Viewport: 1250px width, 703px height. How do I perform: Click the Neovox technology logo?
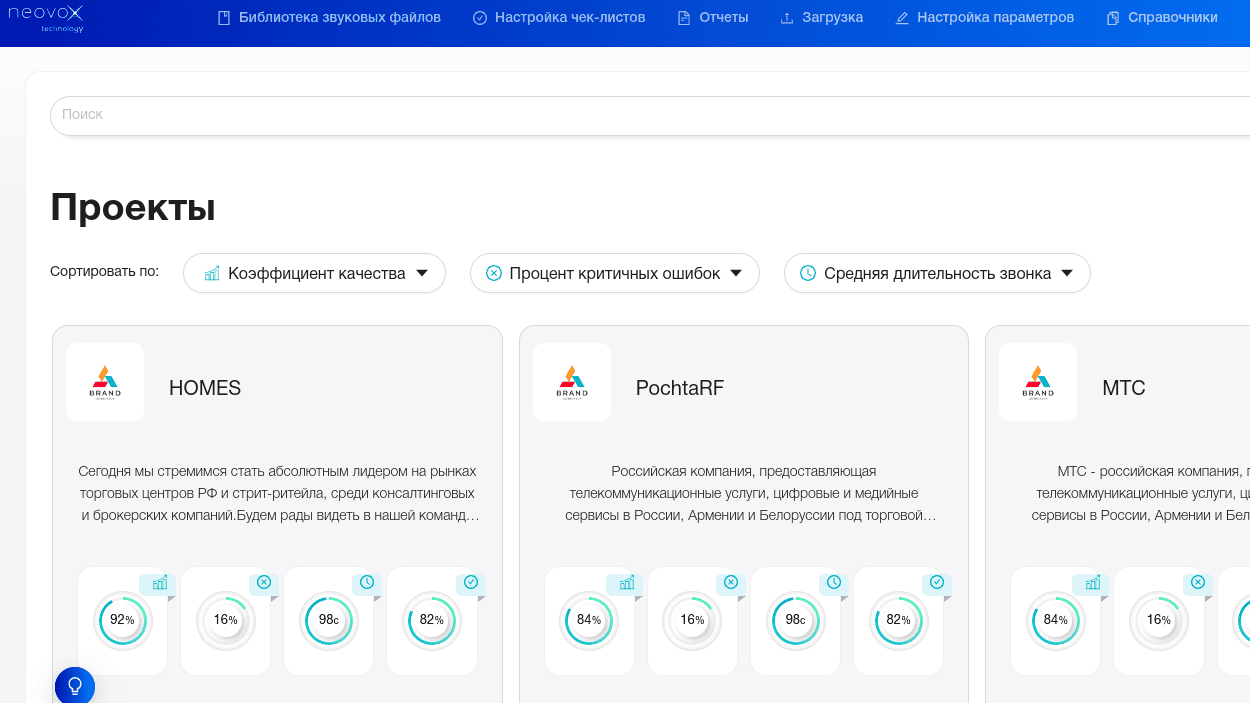pyautogui.click(x=46, y=18)
